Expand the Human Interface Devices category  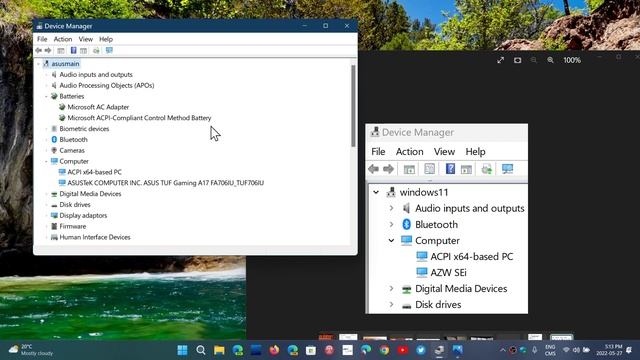[47, 237]
